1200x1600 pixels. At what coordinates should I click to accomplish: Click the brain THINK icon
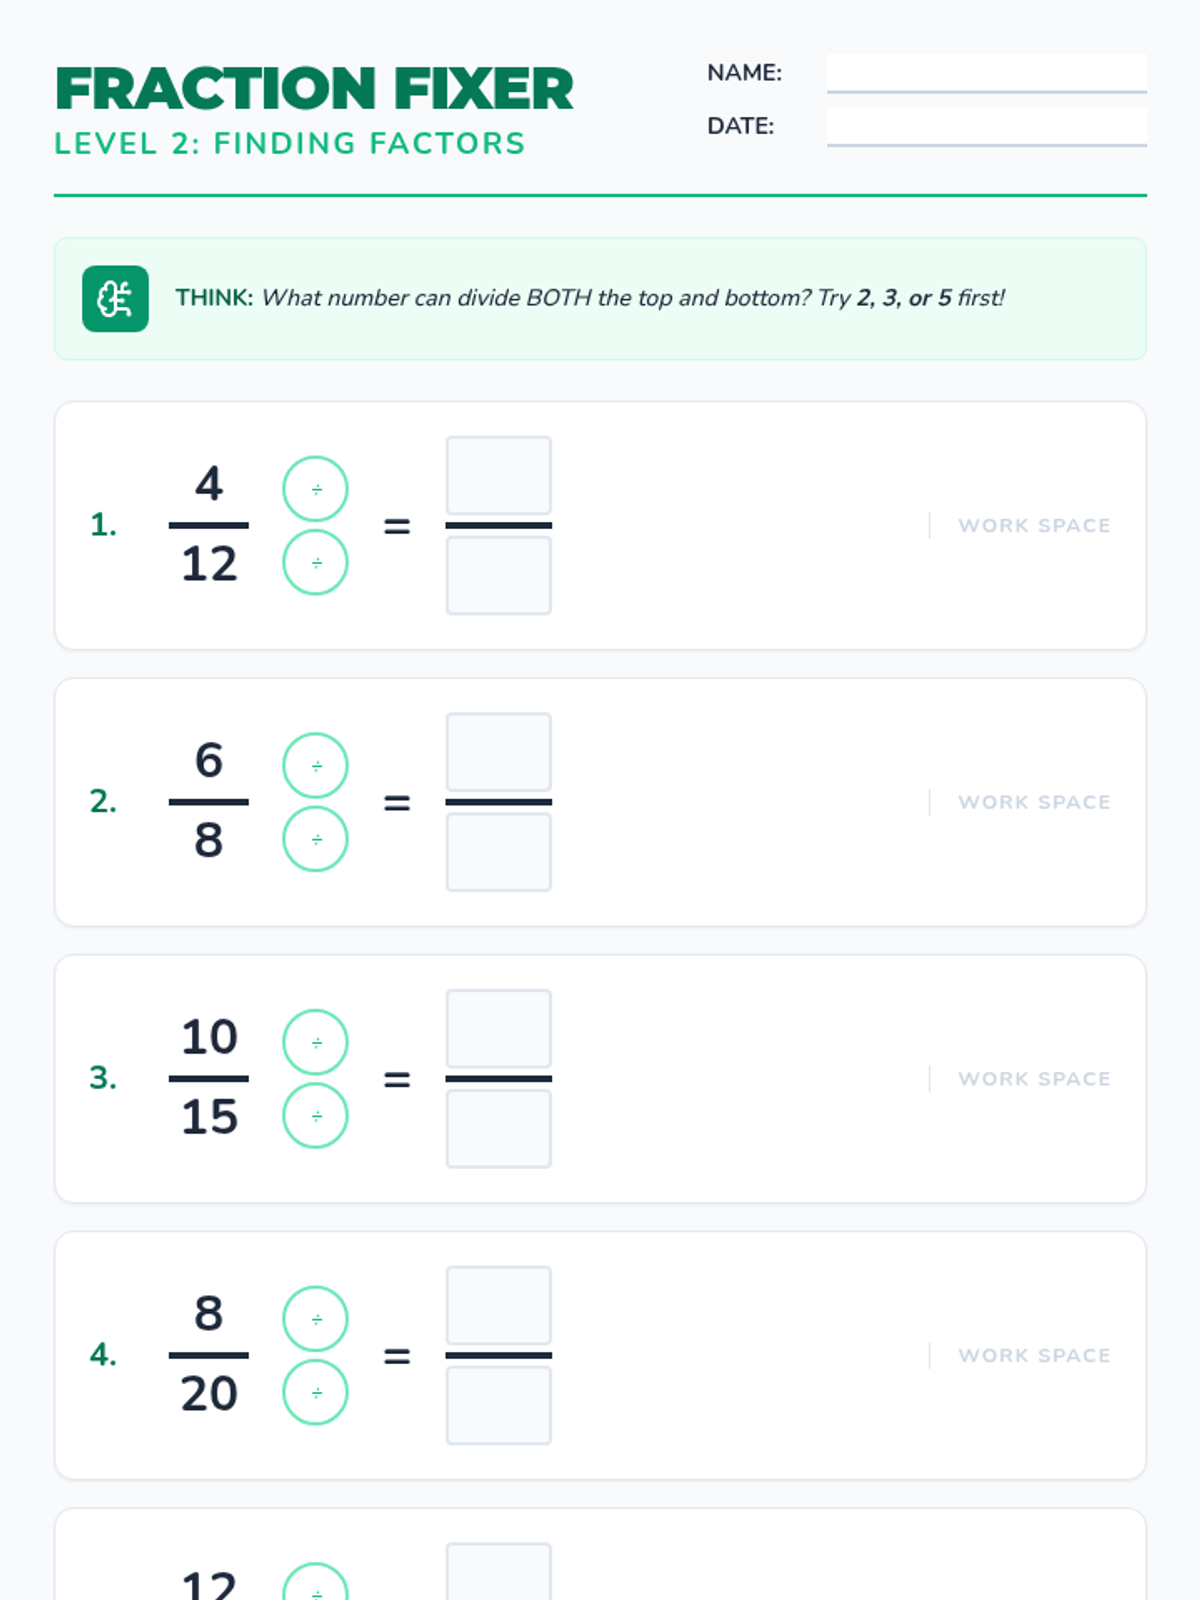[x=115, y=298]
